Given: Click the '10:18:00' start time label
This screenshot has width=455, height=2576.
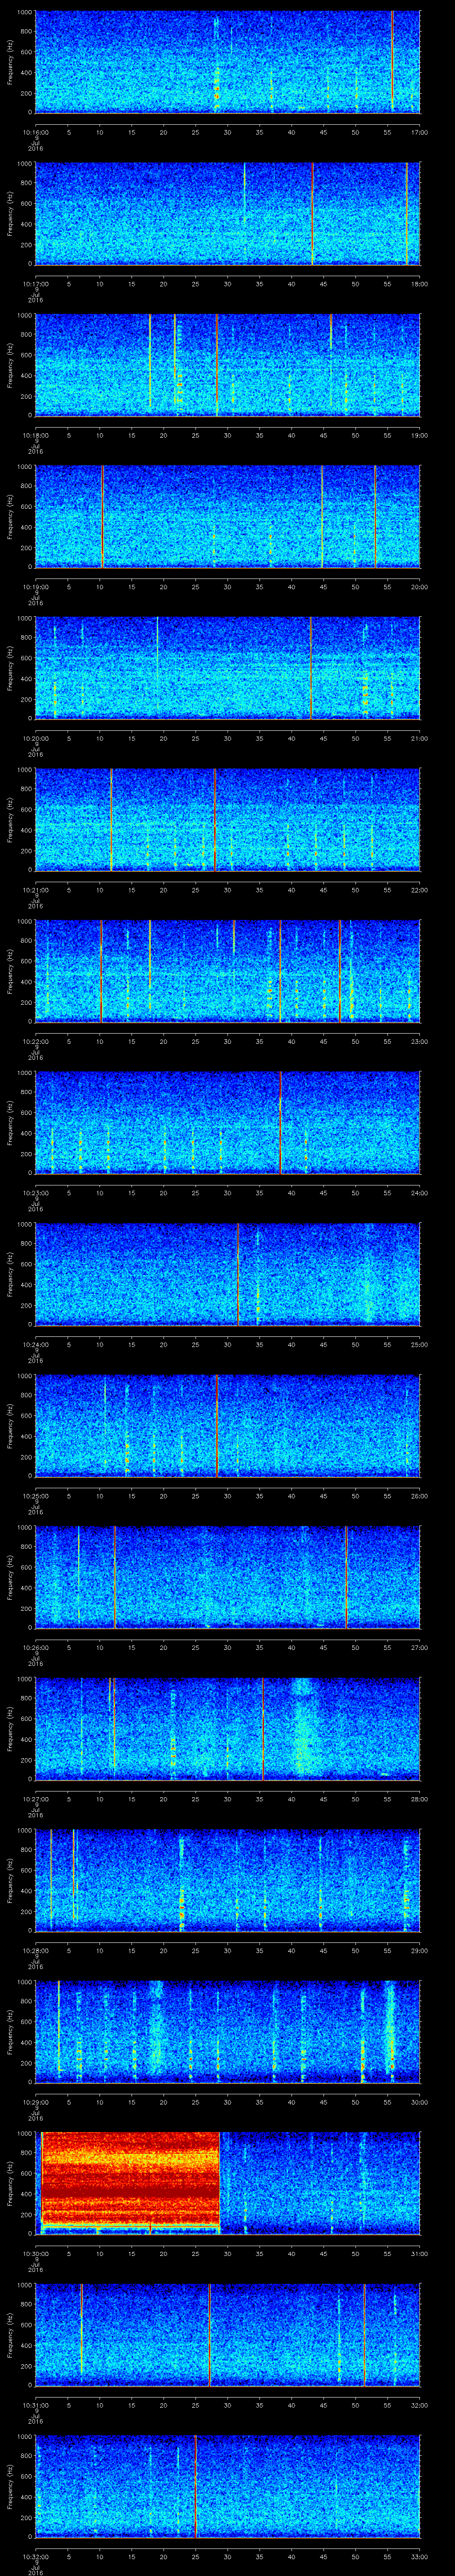Looking at the screenshot, I should (x=35, y=435).
